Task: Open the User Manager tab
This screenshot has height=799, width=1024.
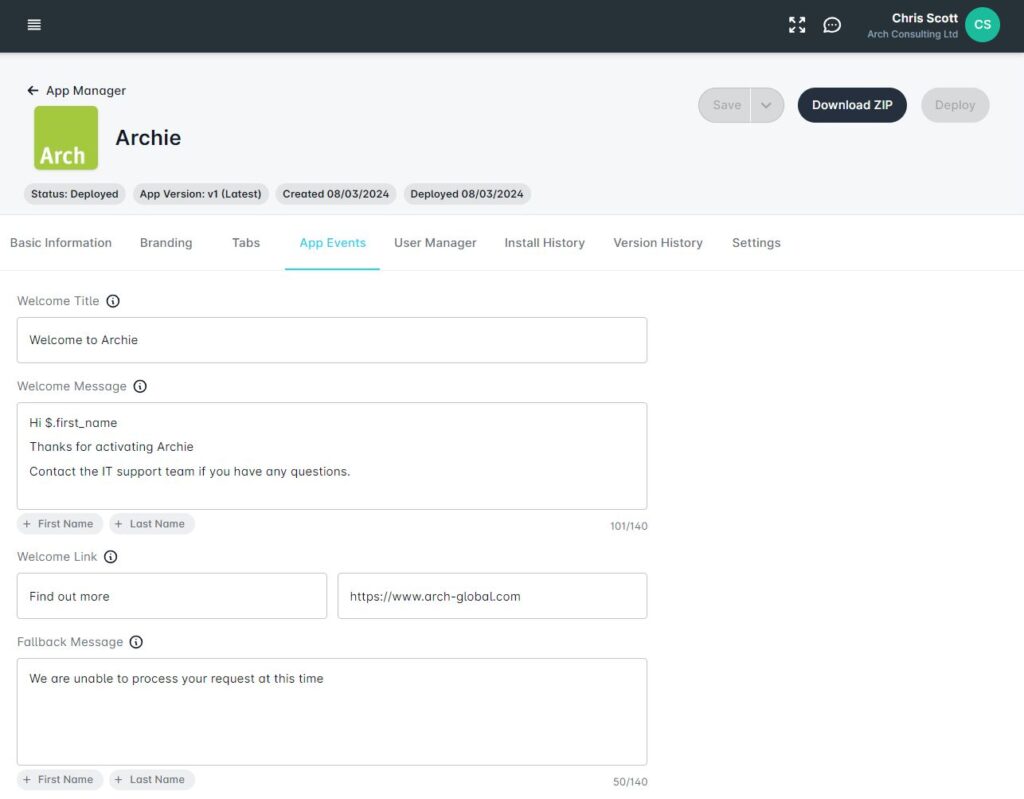Action: tap(435, 243)
